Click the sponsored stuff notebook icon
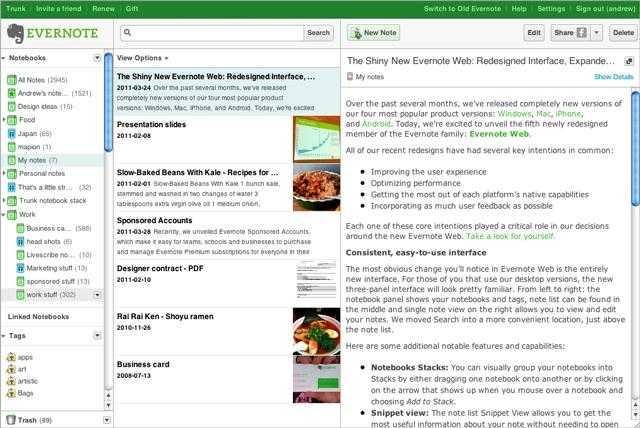 coord(20,282)
